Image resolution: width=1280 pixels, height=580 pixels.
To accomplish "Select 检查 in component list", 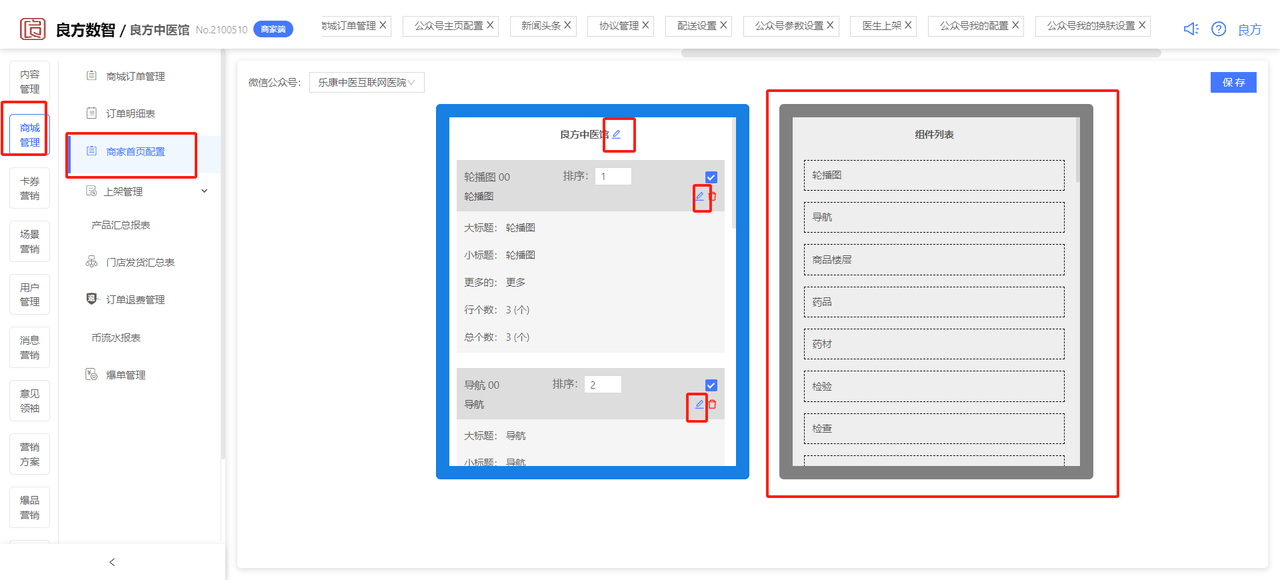I will pos(934,428).
